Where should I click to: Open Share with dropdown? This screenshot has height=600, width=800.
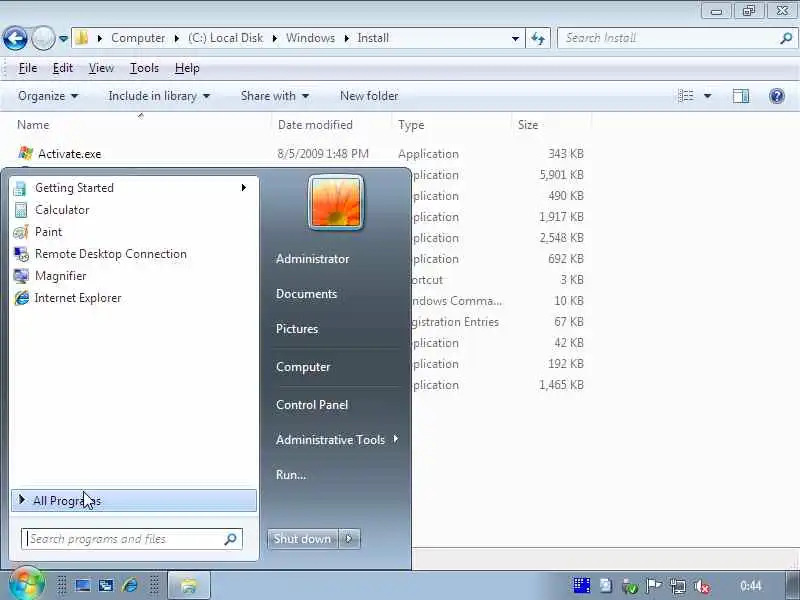274,96
